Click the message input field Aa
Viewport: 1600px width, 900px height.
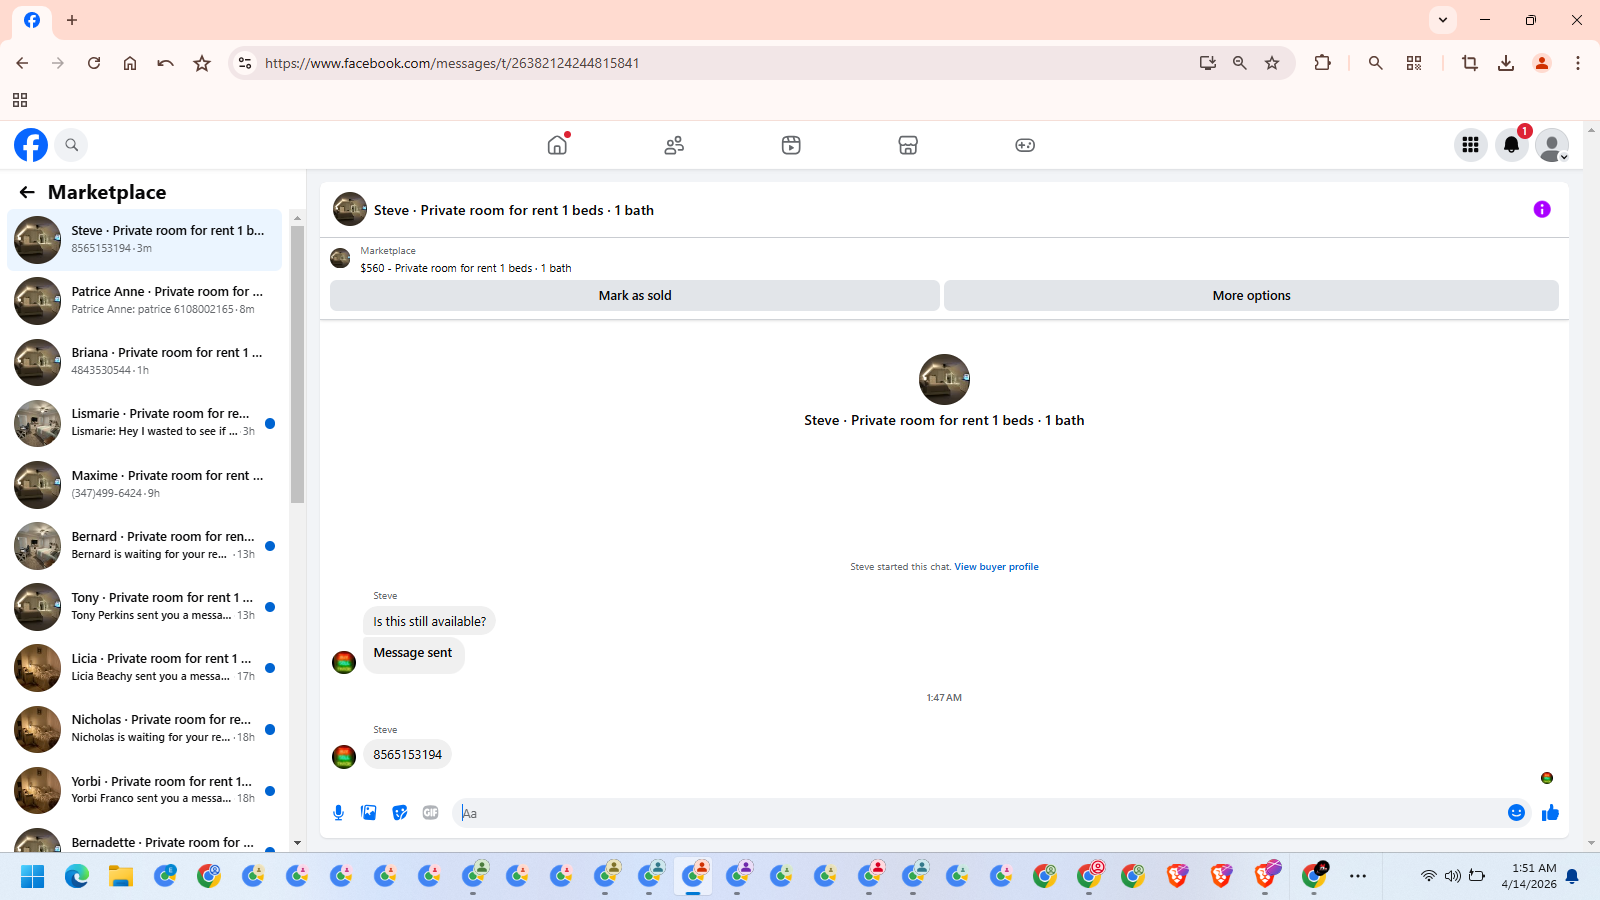980,813
